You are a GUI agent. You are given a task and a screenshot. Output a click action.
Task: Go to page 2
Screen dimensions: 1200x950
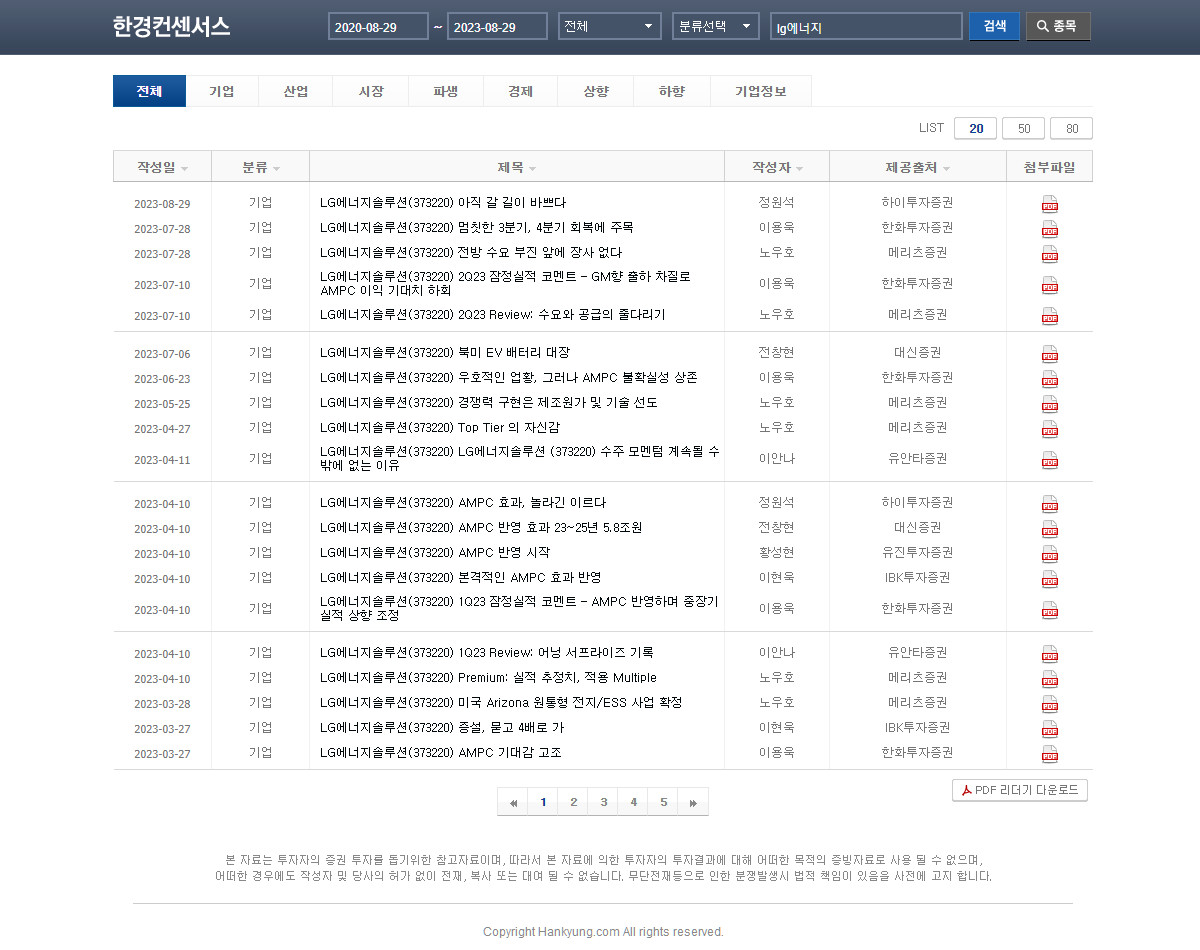coord(573,802)
